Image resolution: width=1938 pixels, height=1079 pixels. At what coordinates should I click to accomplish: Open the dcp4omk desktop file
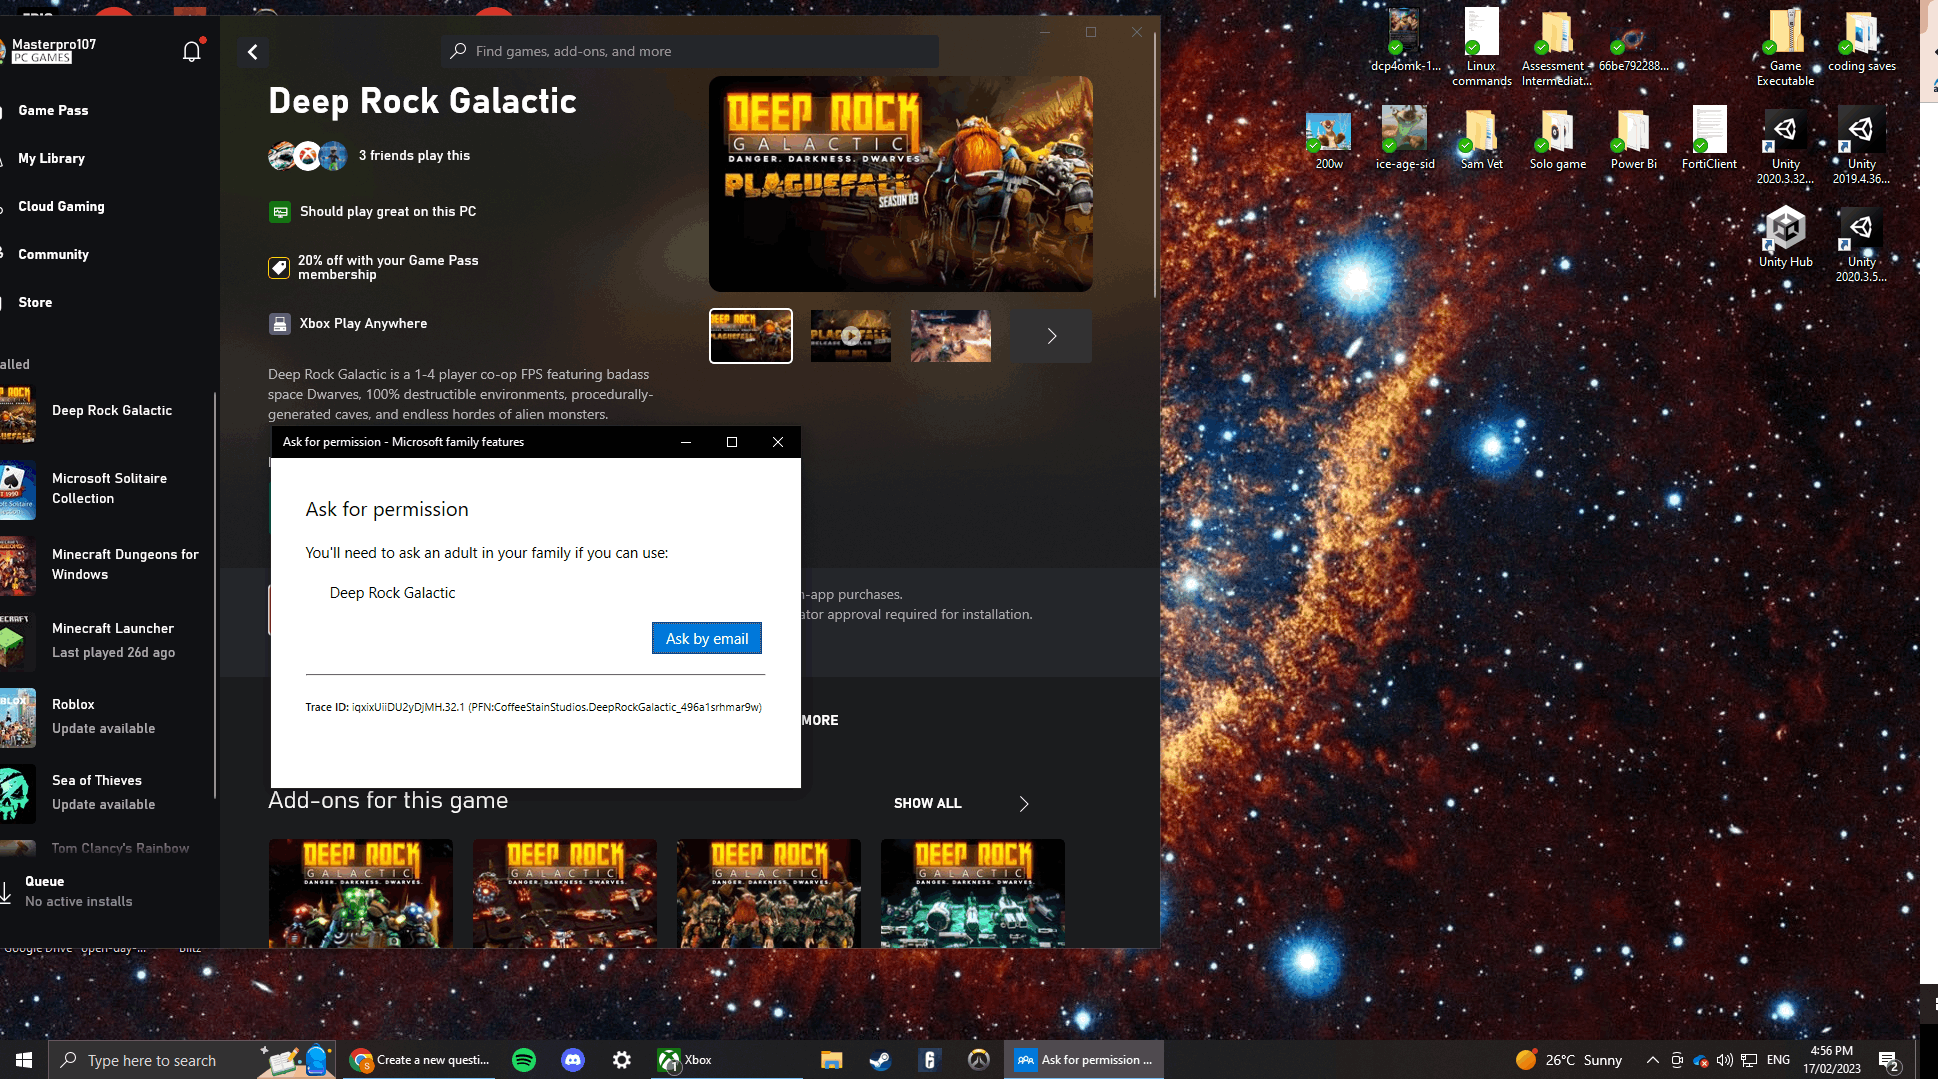click(1405, 40)
